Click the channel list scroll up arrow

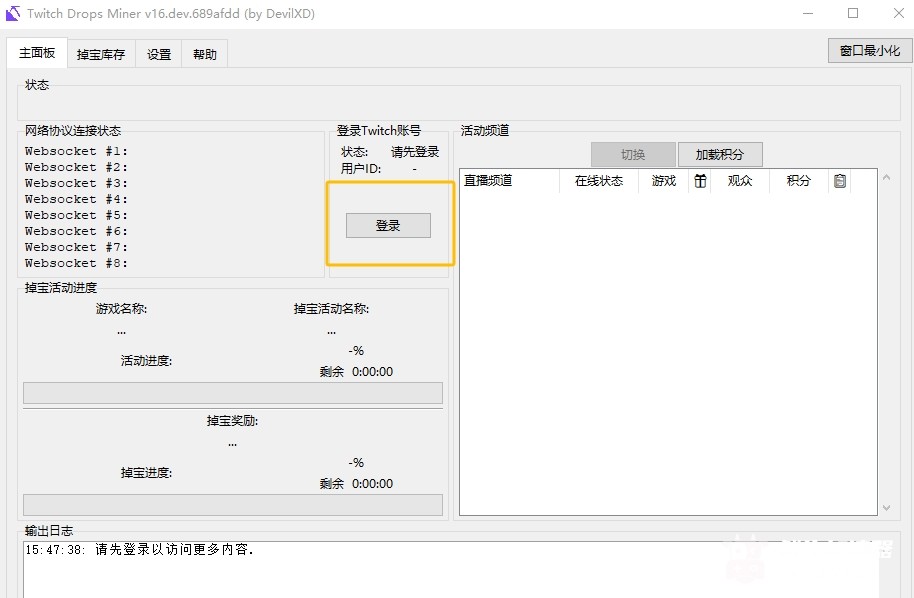tap(887, 177)
